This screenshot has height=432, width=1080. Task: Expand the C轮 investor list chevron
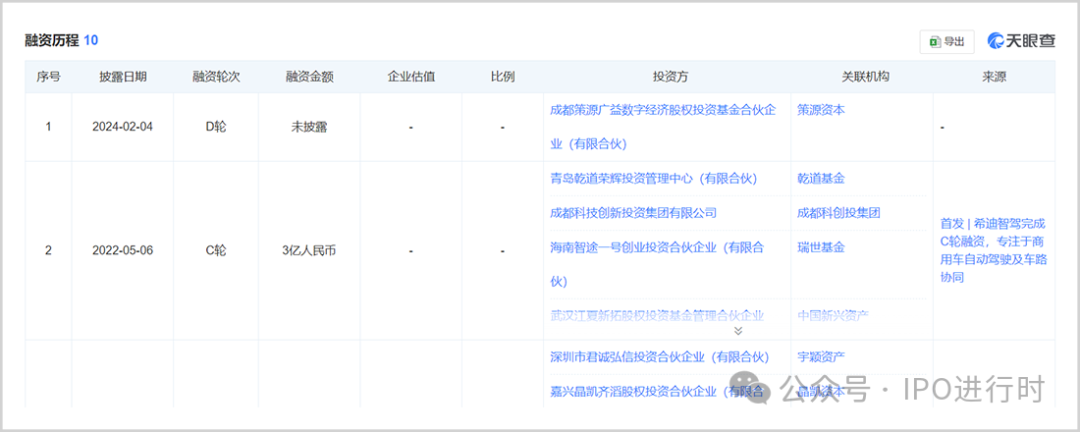(738, 331)
